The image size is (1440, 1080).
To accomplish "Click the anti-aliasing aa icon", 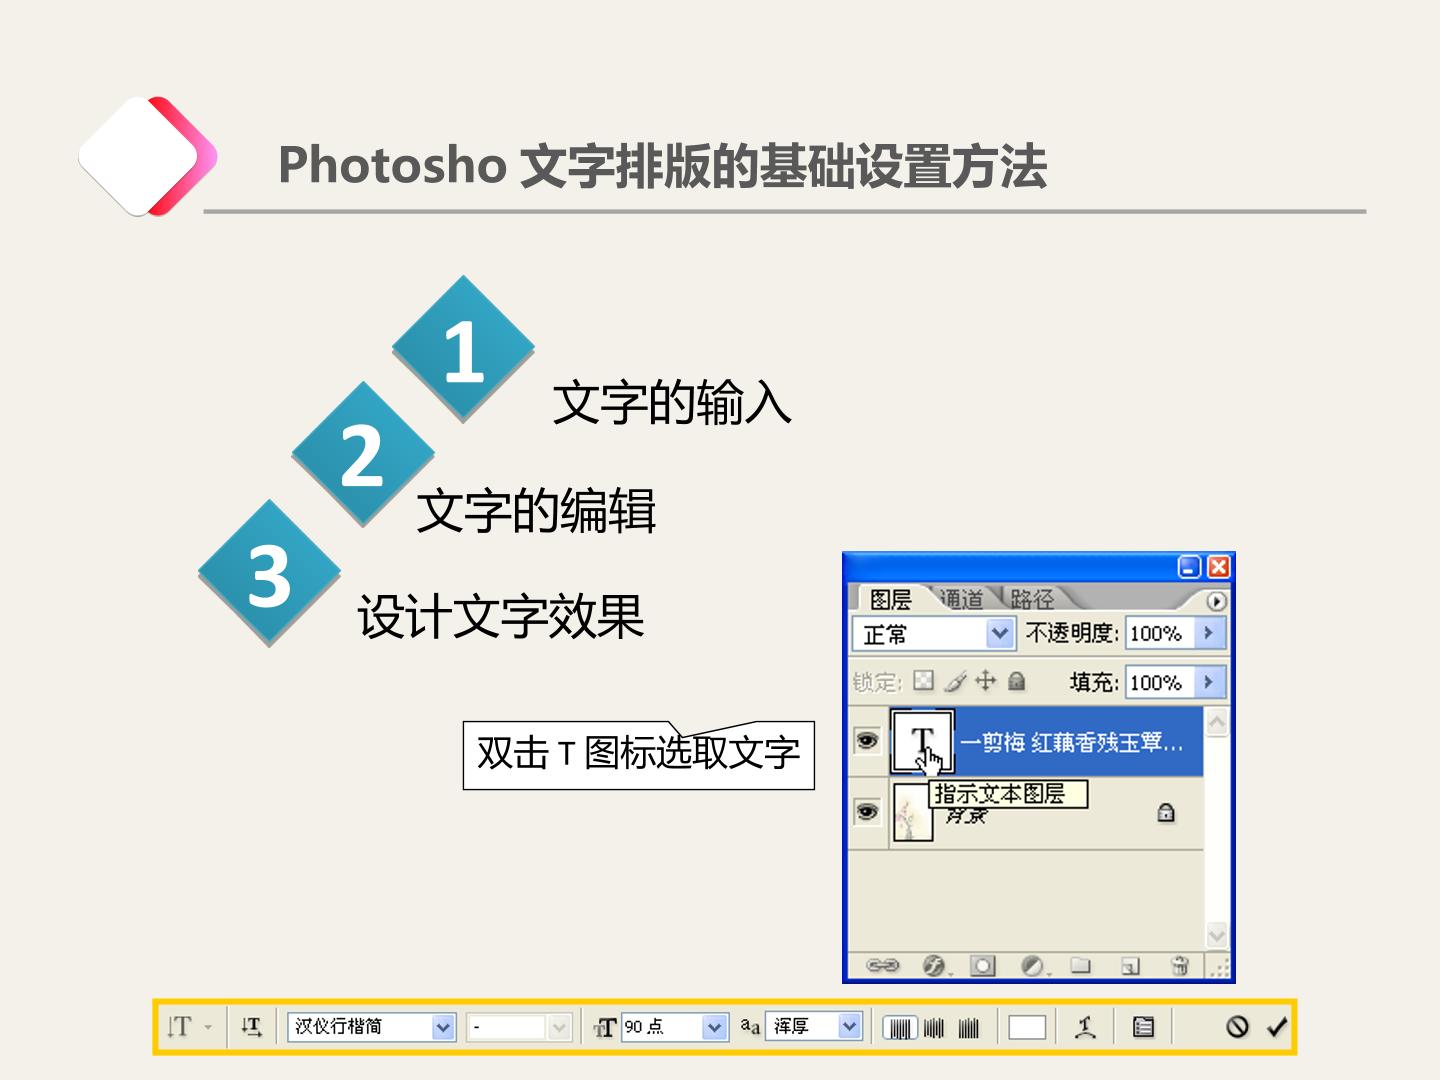I will [x=750, y=1026].
